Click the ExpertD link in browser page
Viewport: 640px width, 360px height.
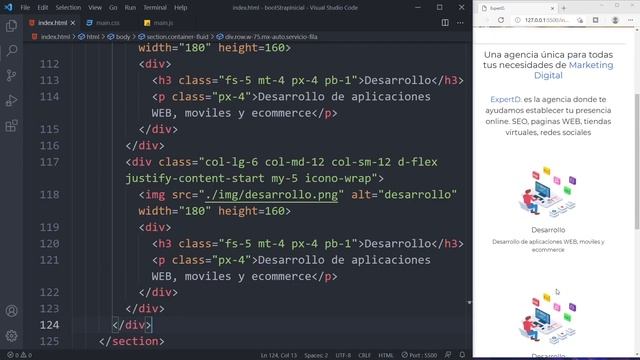point(505,99)
